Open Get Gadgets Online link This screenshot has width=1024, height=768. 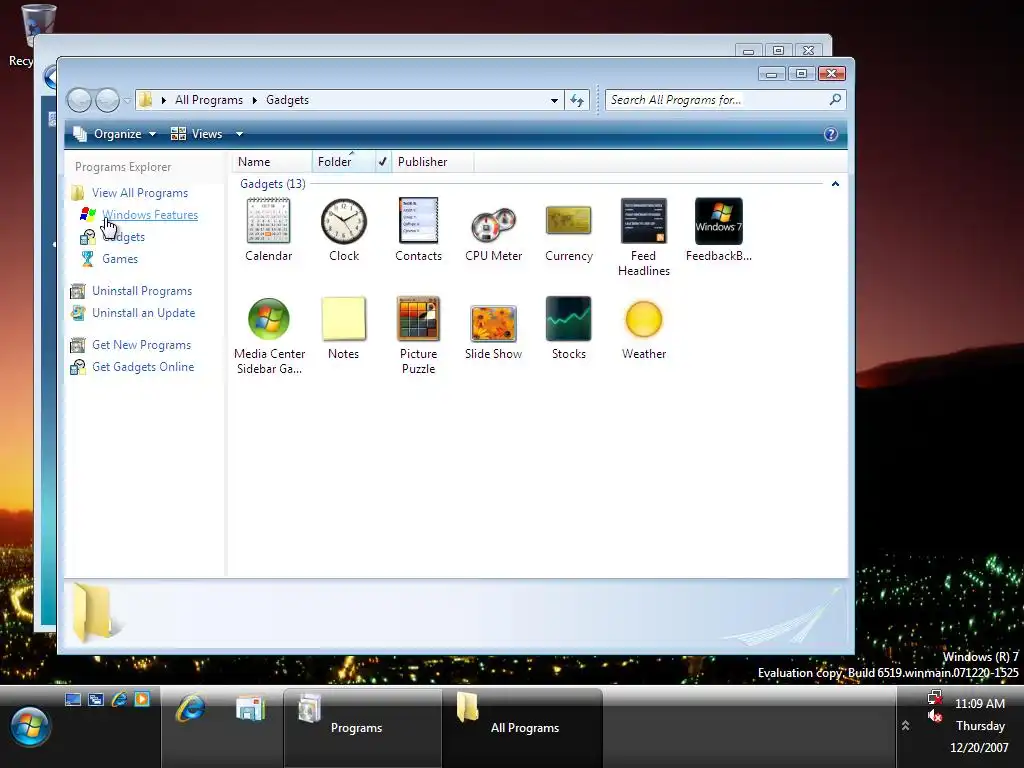[x=142, y=367]
